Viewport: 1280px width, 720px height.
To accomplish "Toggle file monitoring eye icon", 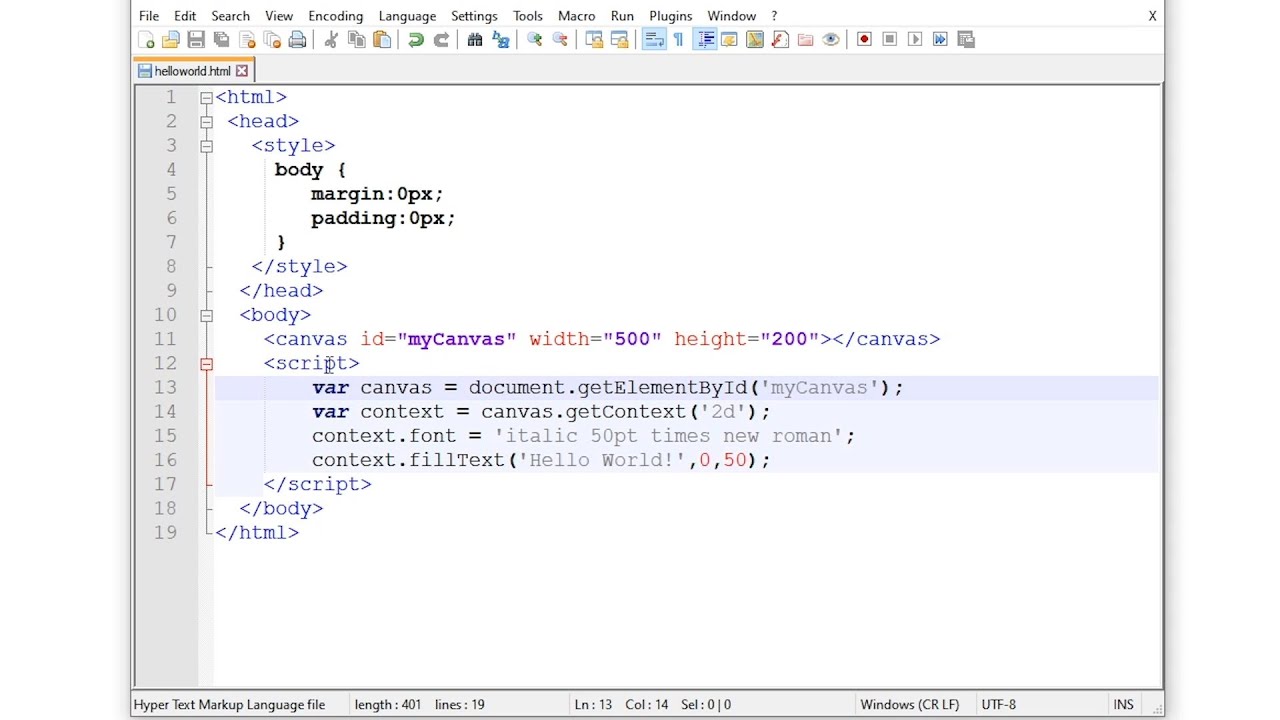I will point(831,39).
